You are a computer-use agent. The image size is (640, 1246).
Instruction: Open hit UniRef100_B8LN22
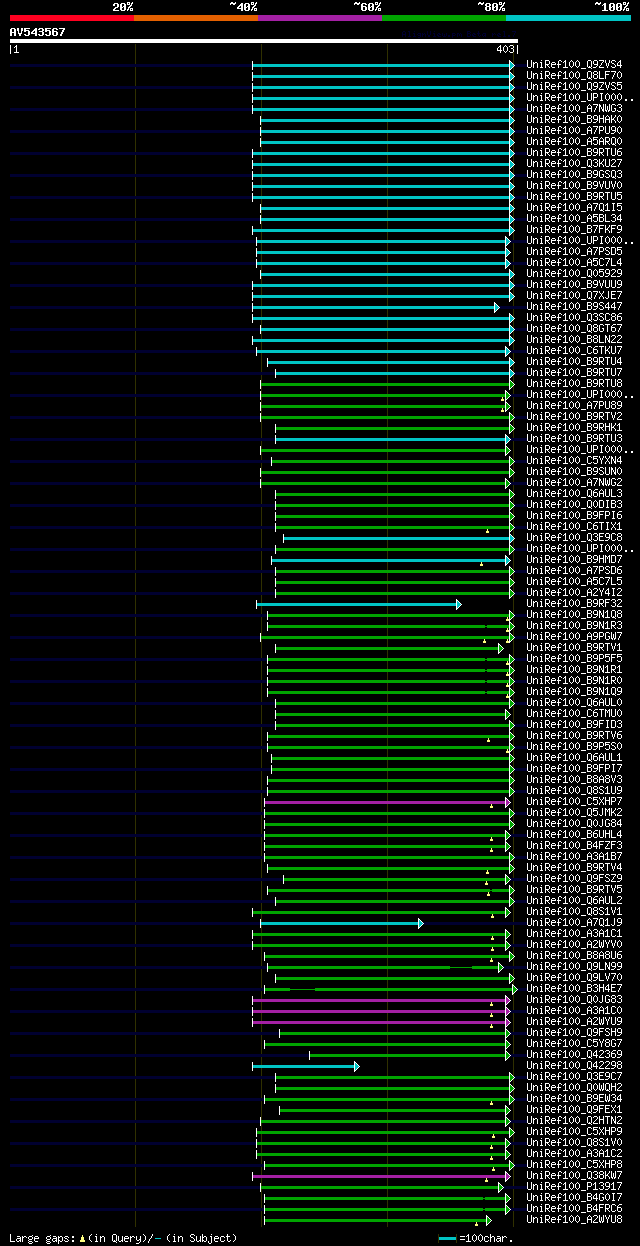point(574,339)
